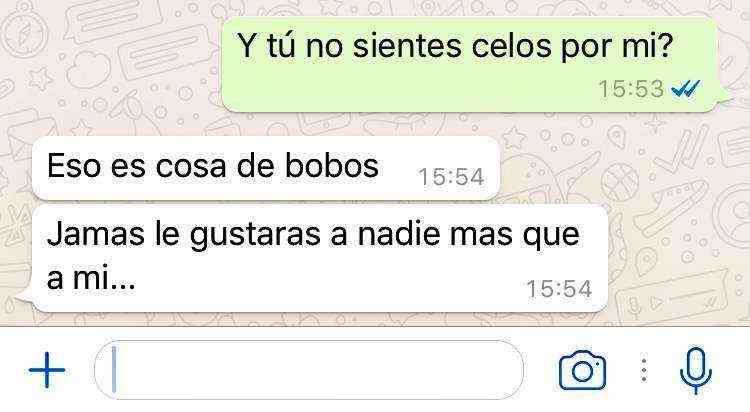Image resolution: width=750 pixels, height=412 pixels.
Task: Select the "Eso es cosa de bobos" message
Action: point(266,168)
